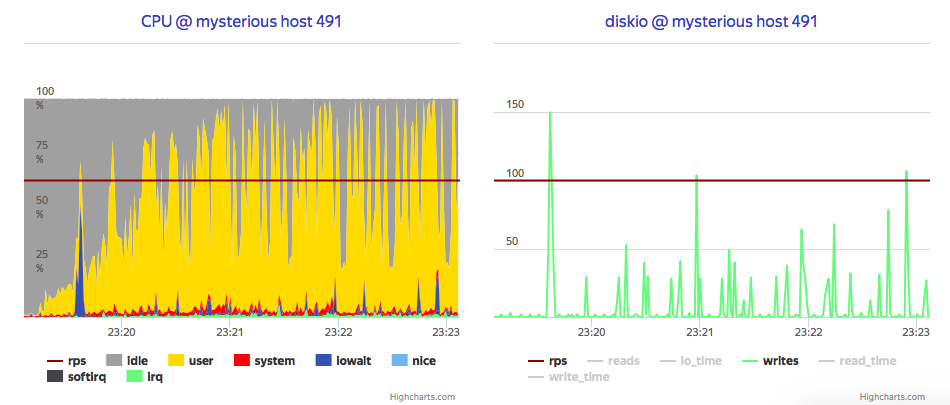Click 23:22 axis label on diskio chart
950x405 pixels.
click(x=808, y=332)
